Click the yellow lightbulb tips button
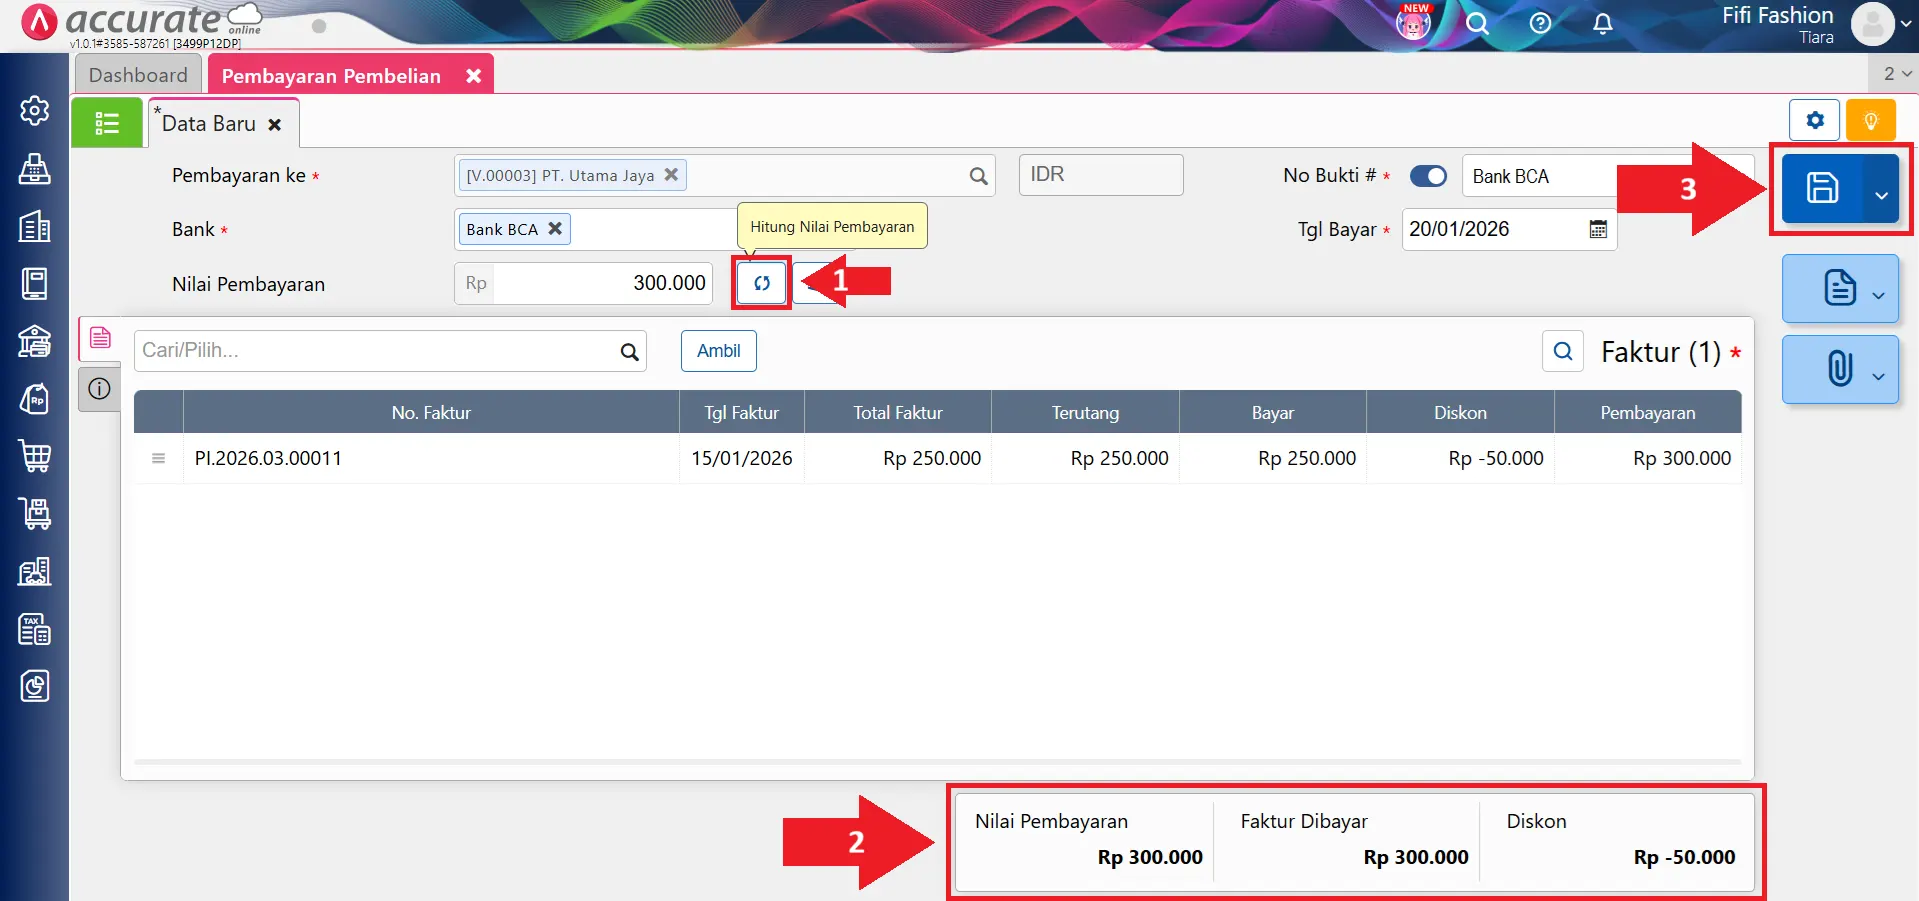Screen dimensions: 1919x901 [1870, 121]
